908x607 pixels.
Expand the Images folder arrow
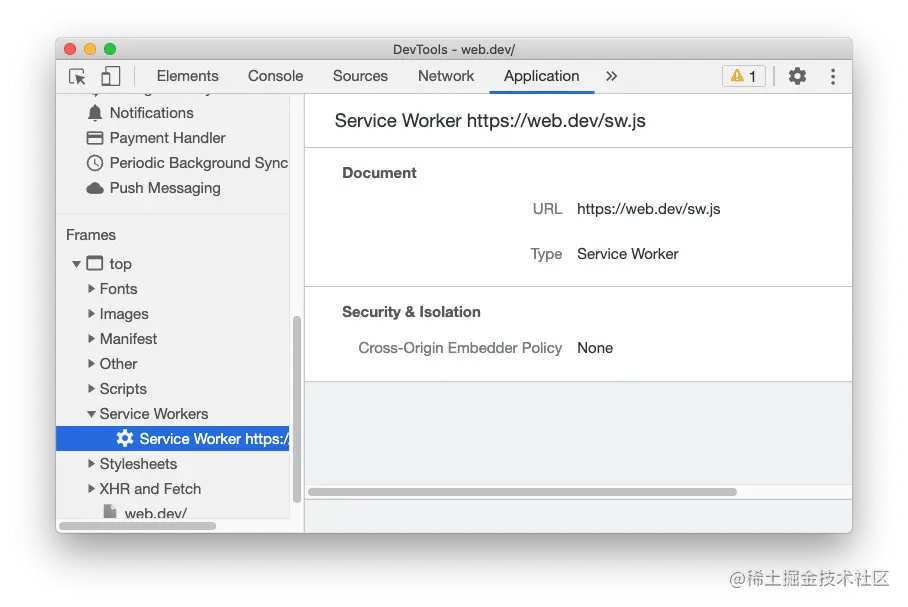91,313
